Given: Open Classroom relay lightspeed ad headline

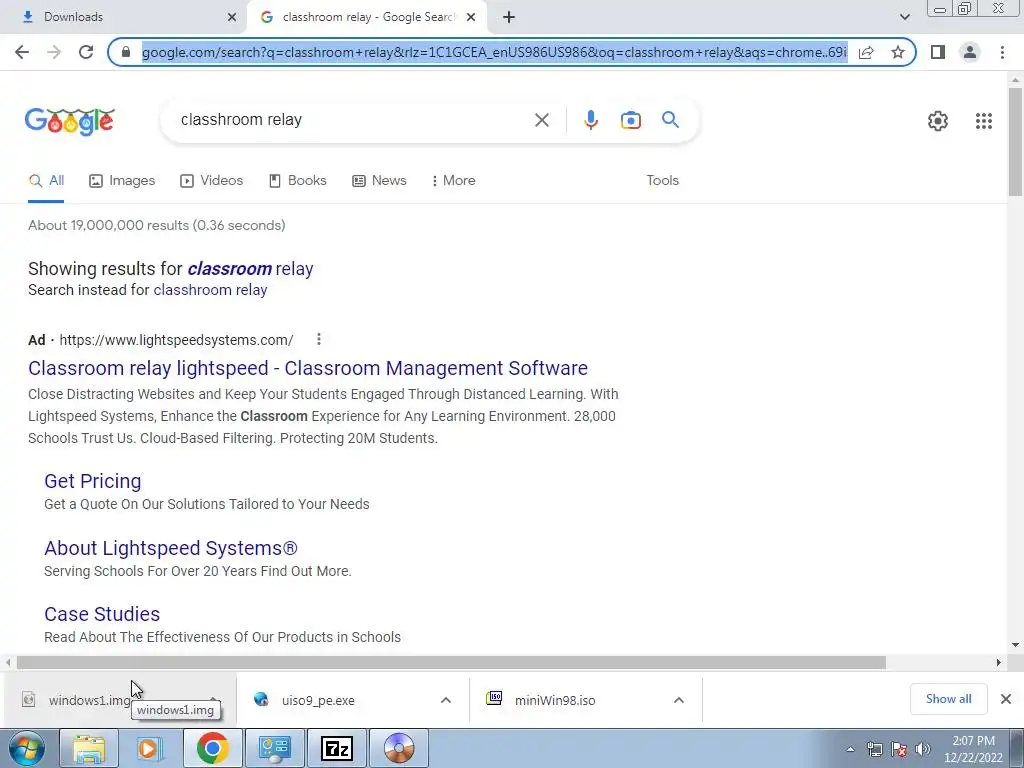Looking at the screenshot, I should 308,368.
